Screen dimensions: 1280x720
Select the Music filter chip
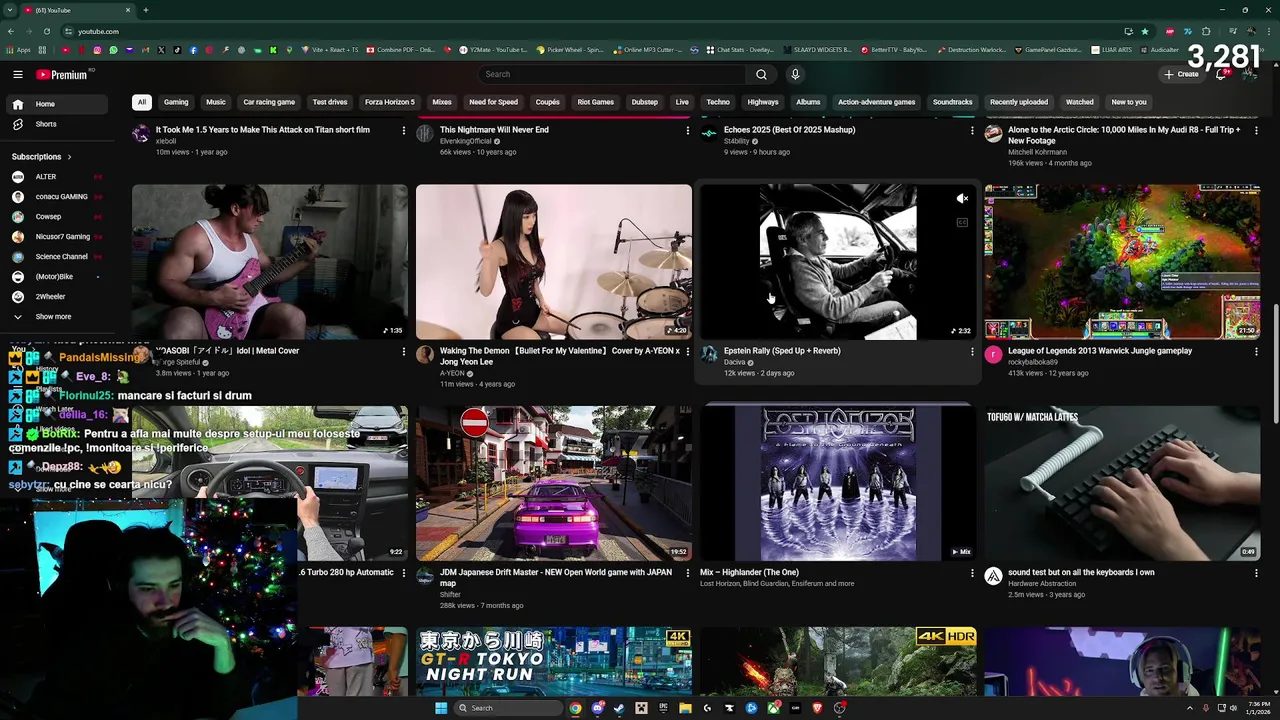(216, 102)
